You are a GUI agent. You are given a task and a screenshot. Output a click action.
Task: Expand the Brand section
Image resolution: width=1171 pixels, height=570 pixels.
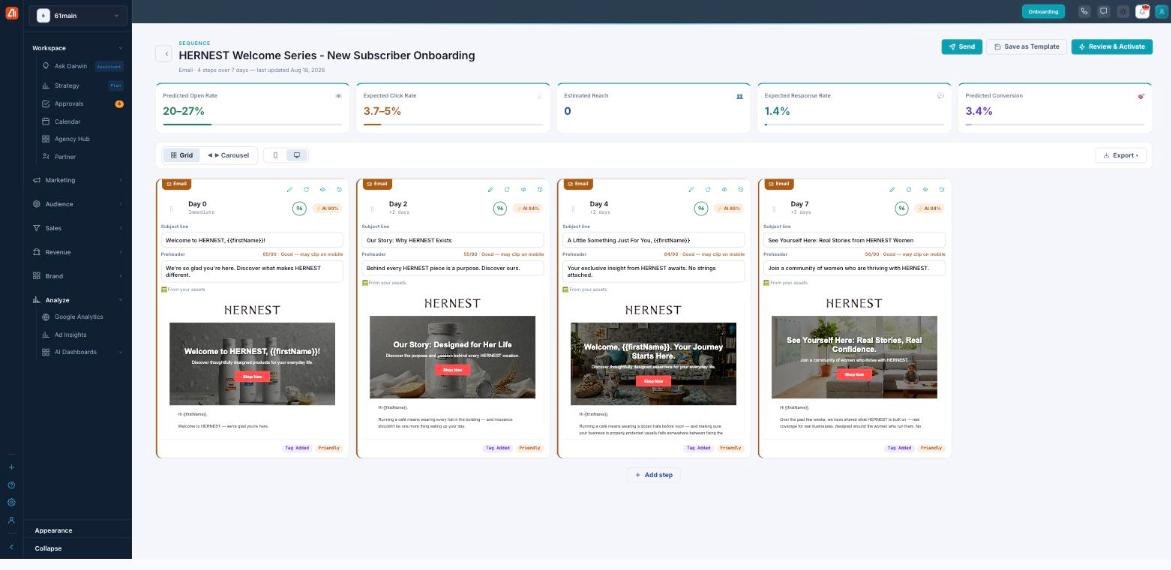click(x=77, y=276)
